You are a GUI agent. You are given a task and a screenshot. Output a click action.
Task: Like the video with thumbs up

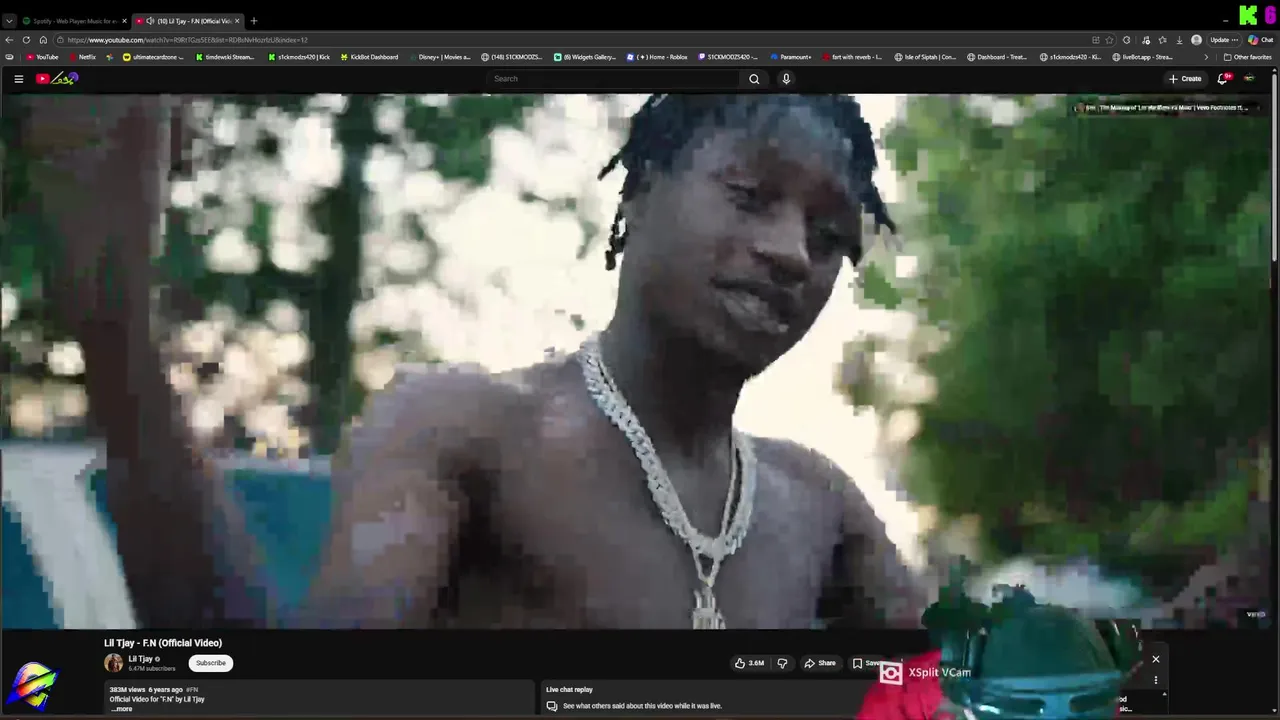pos(750,663)
